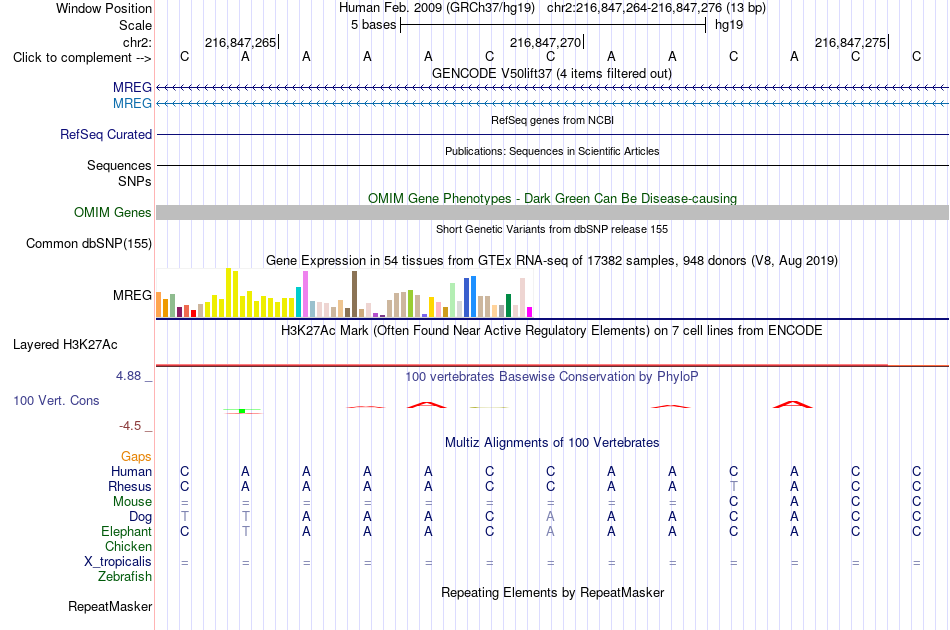
Task: Click the faded T base in Rhesus row
Action: pyautogui.click(x=734, y=486)
